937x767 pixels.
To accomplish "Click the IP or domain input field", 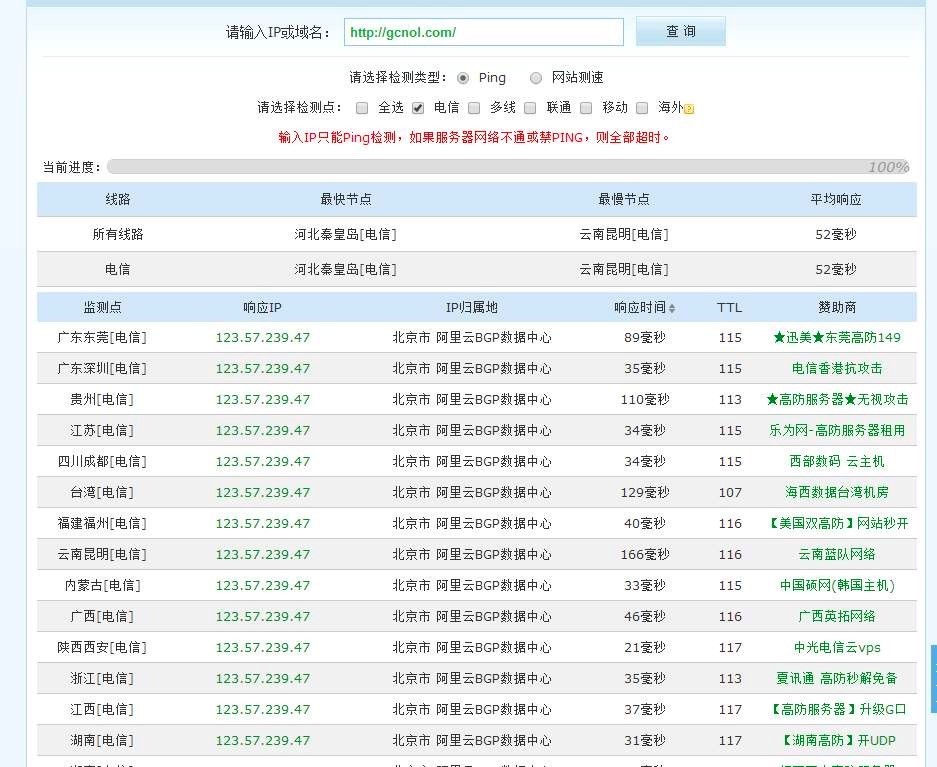I will 483,32.
